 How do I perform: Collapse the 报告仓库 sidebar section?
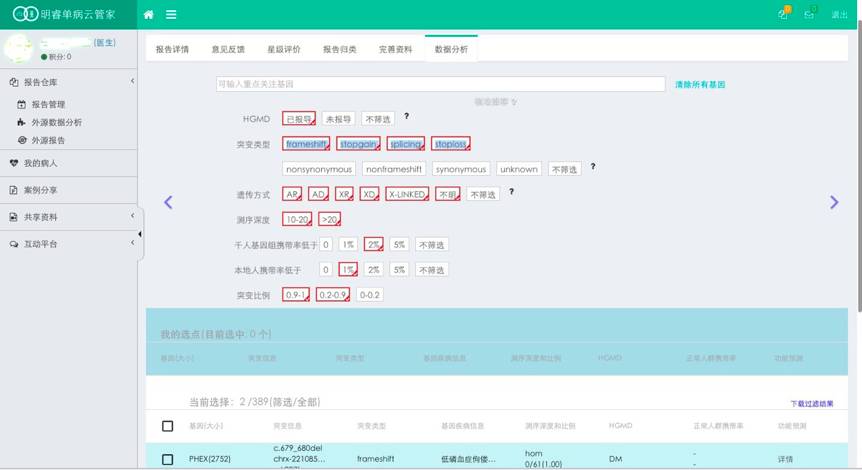132,82
